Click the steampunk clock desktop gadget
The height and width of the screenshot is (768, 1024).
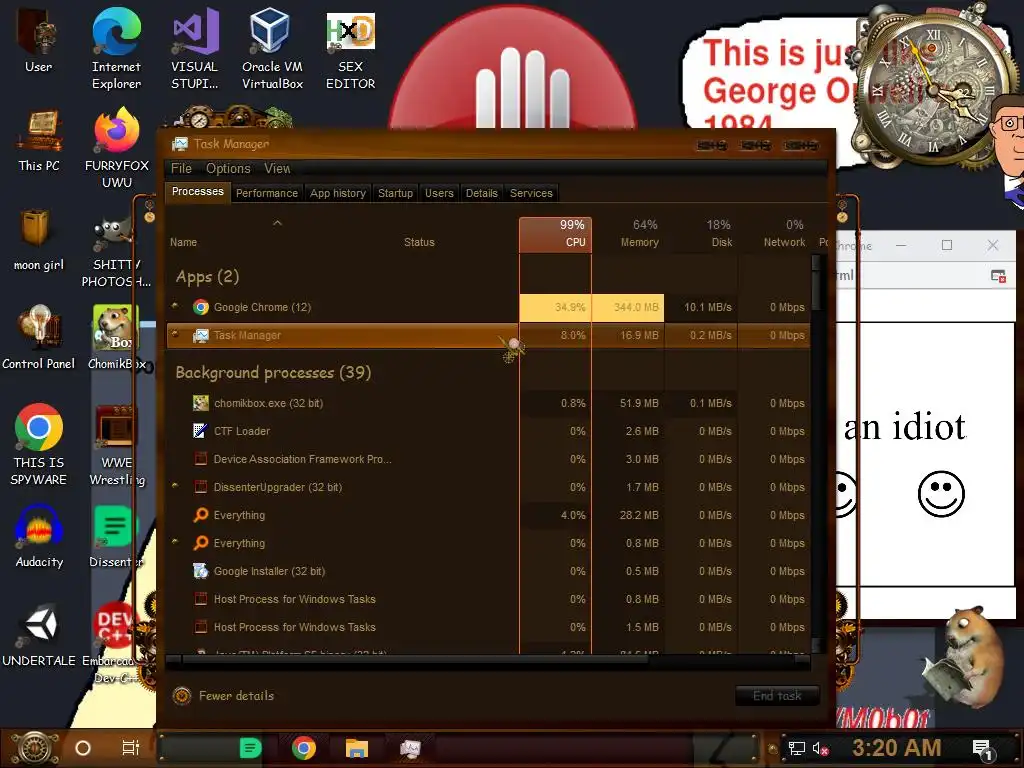[934, 88]
